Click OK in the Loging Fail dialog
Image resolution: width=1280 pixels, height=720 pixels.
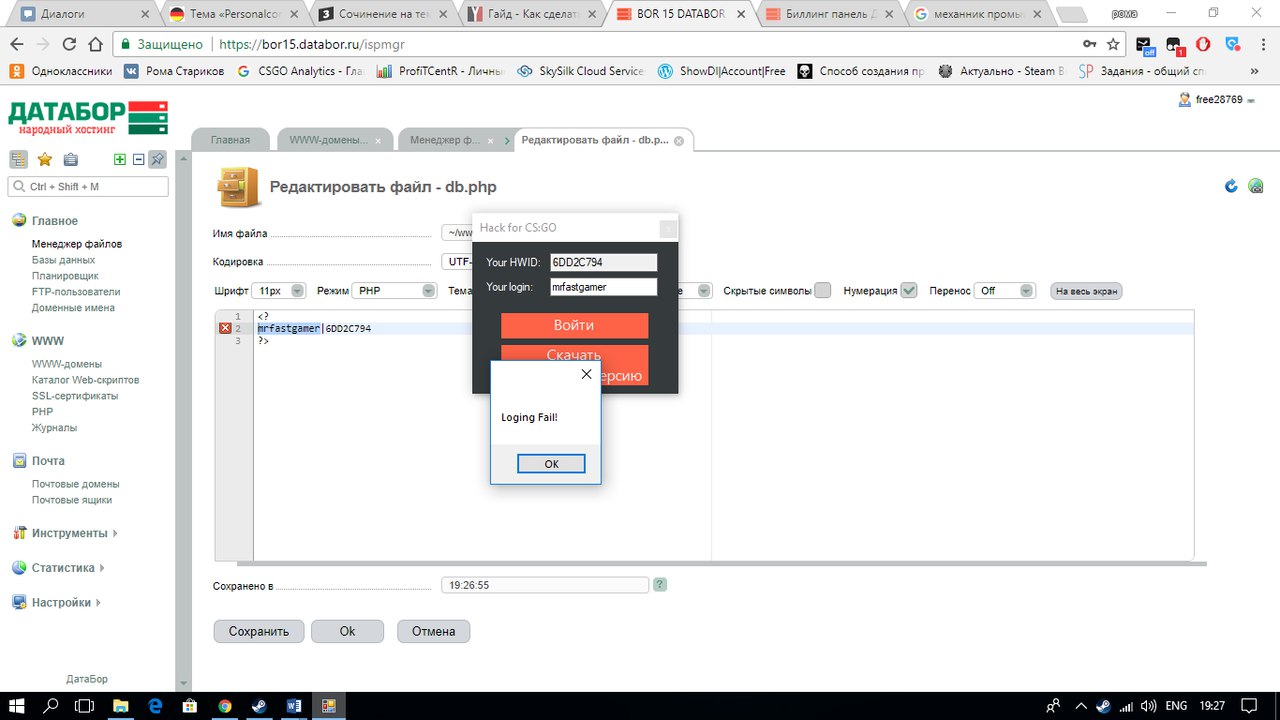551,464
